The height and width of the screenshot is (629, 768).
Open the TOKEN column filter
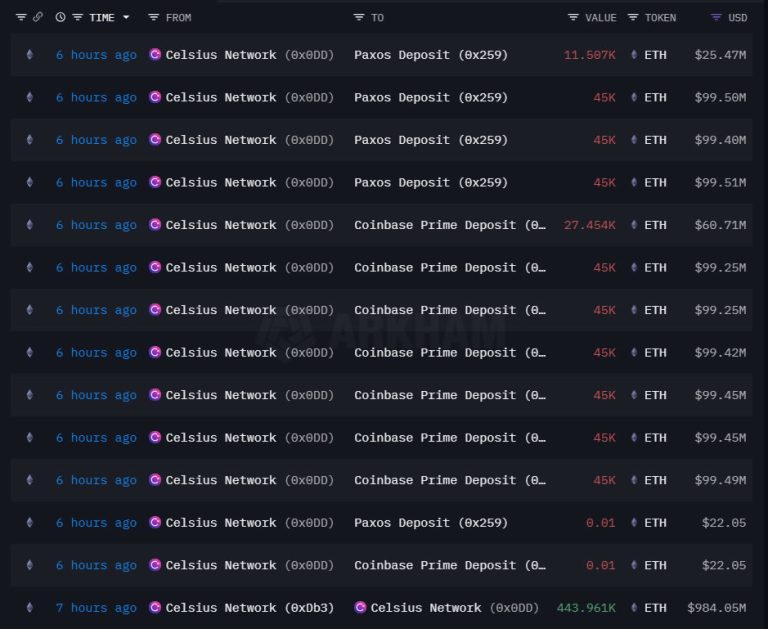click(x=634, y=17)
